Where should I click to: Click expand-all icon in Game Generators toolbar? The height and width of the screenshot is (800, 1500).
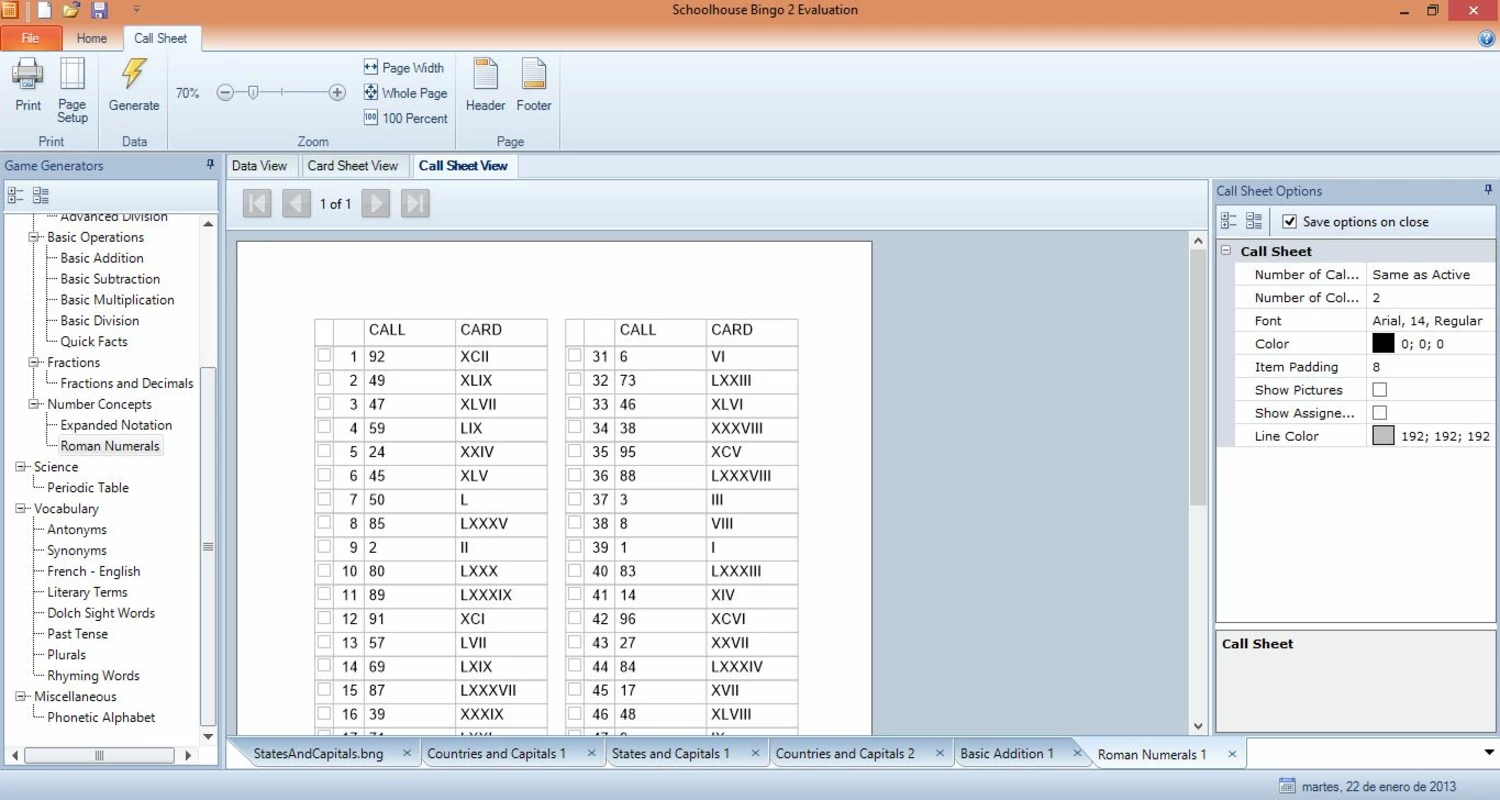[x=16, y=196]
